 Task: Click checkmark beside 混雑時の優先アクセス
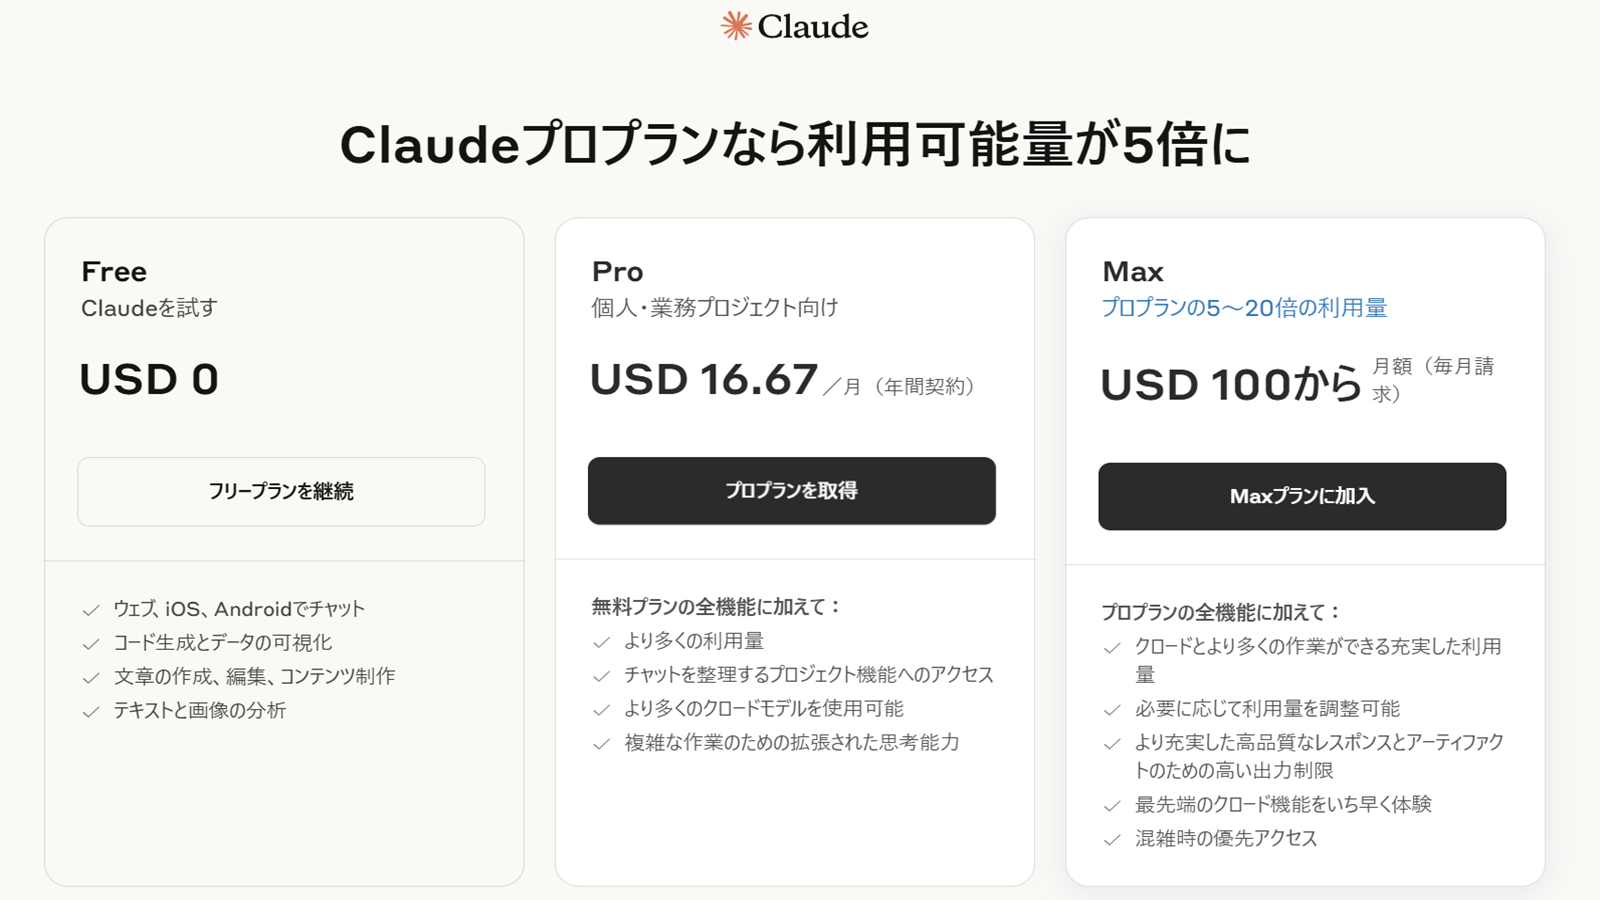(x=1111, y=840)
